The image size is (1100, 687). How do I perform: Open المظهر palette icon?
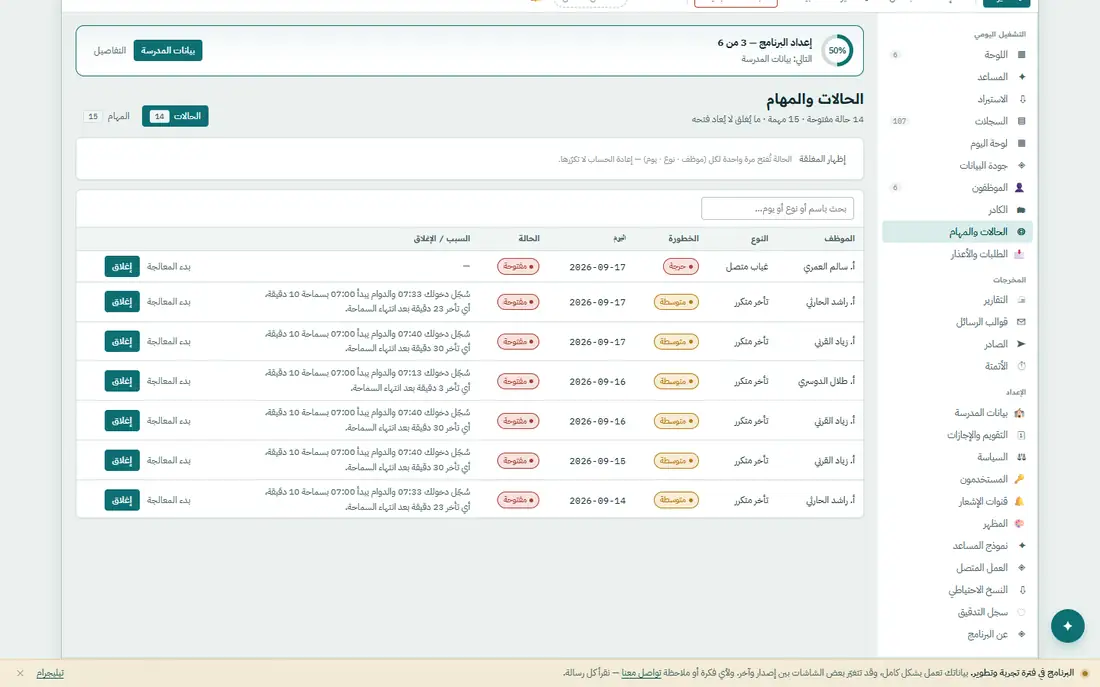[x=1019, y=523]
